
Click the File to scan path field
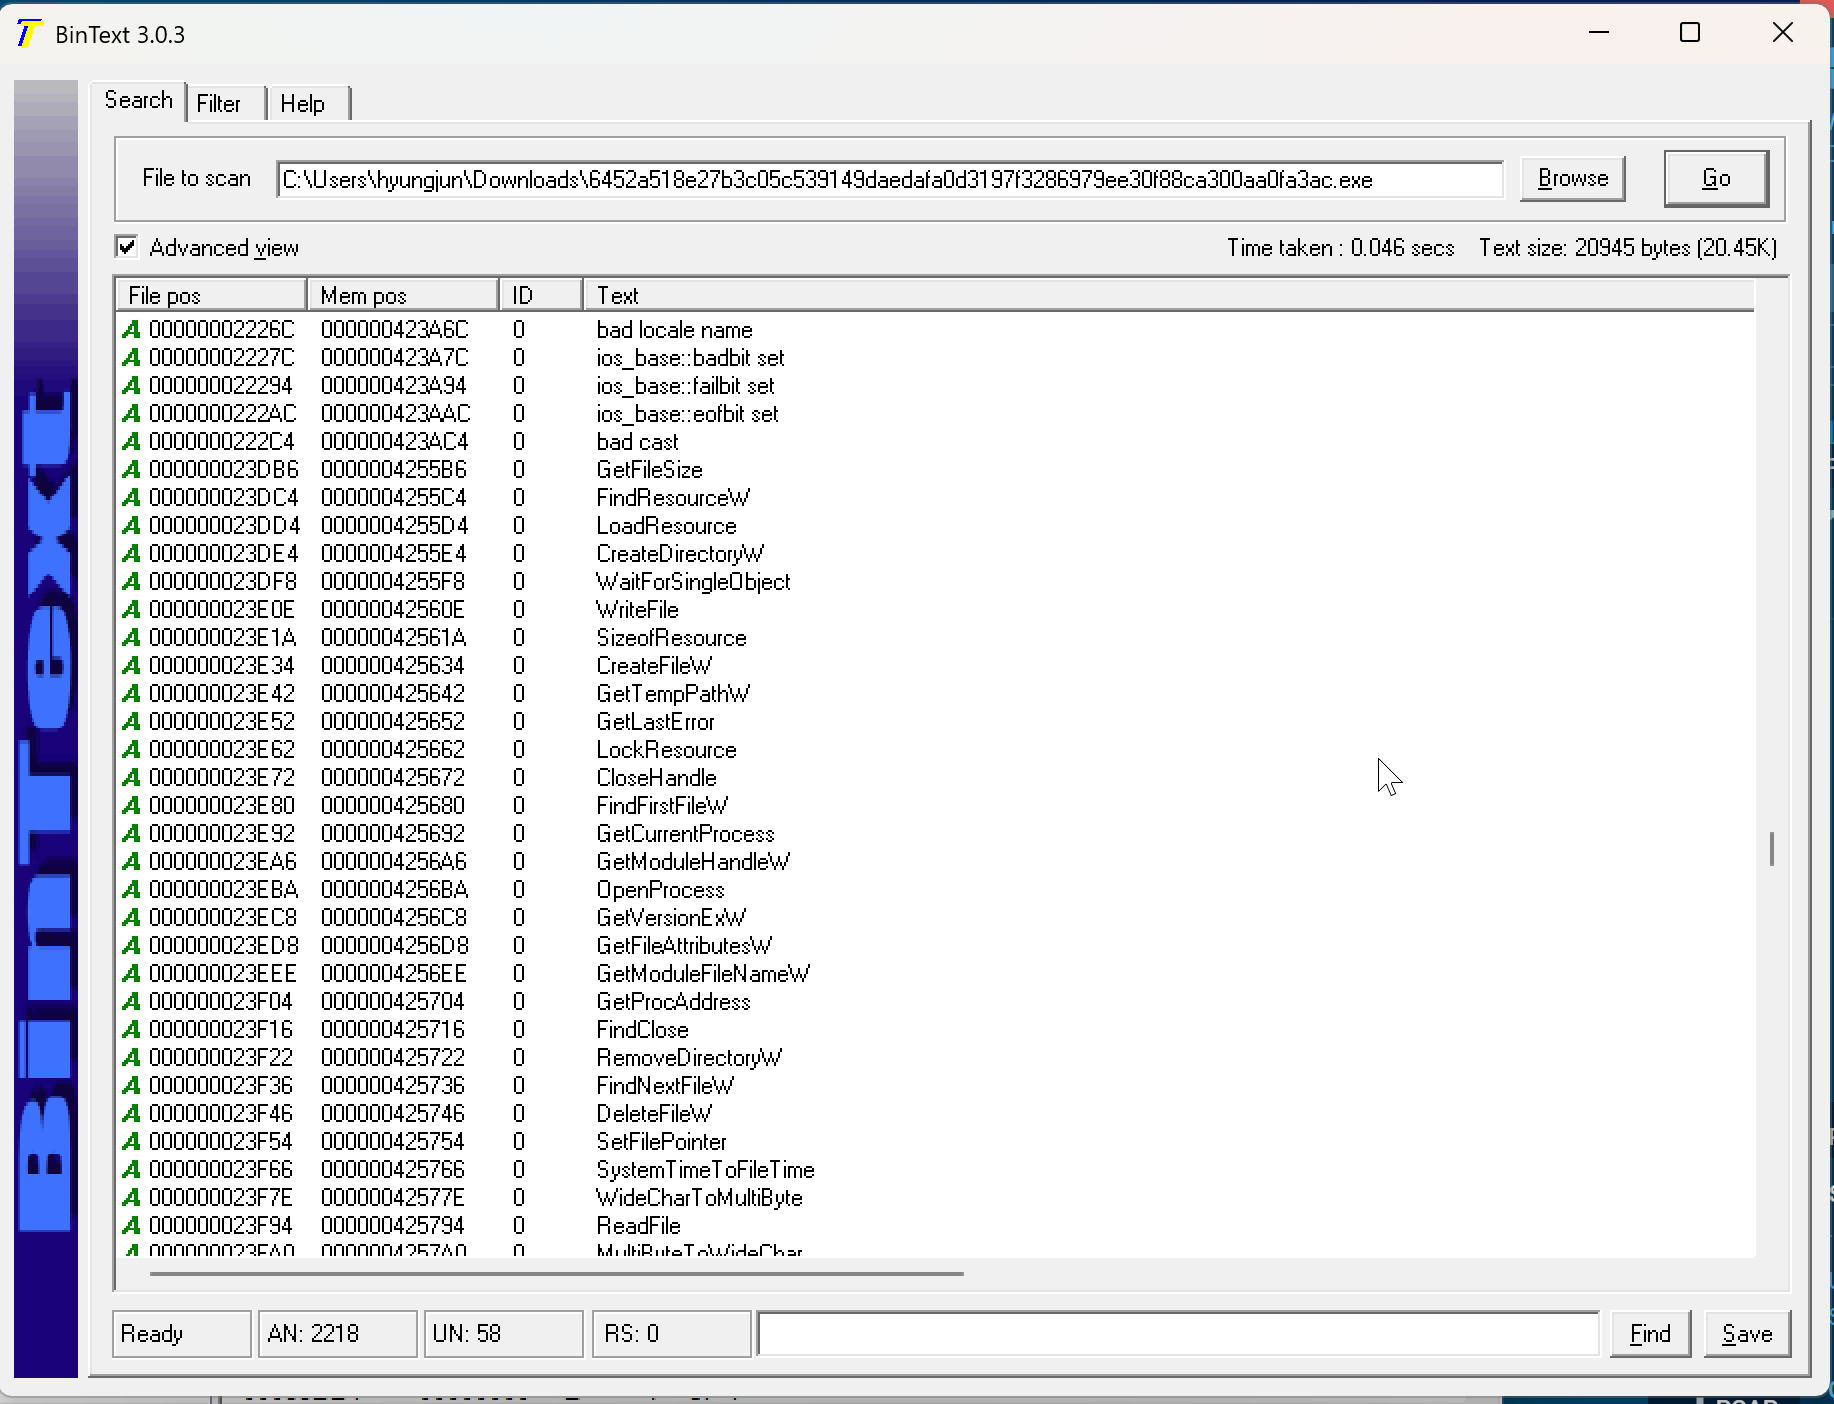(890, 180)
